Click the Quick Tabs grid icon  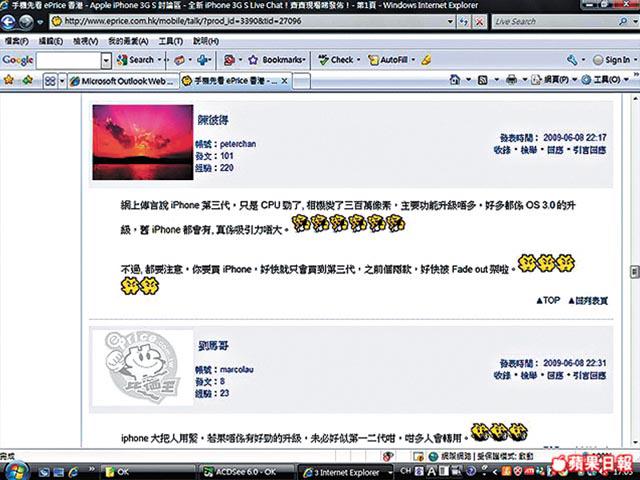pos(50,81)
